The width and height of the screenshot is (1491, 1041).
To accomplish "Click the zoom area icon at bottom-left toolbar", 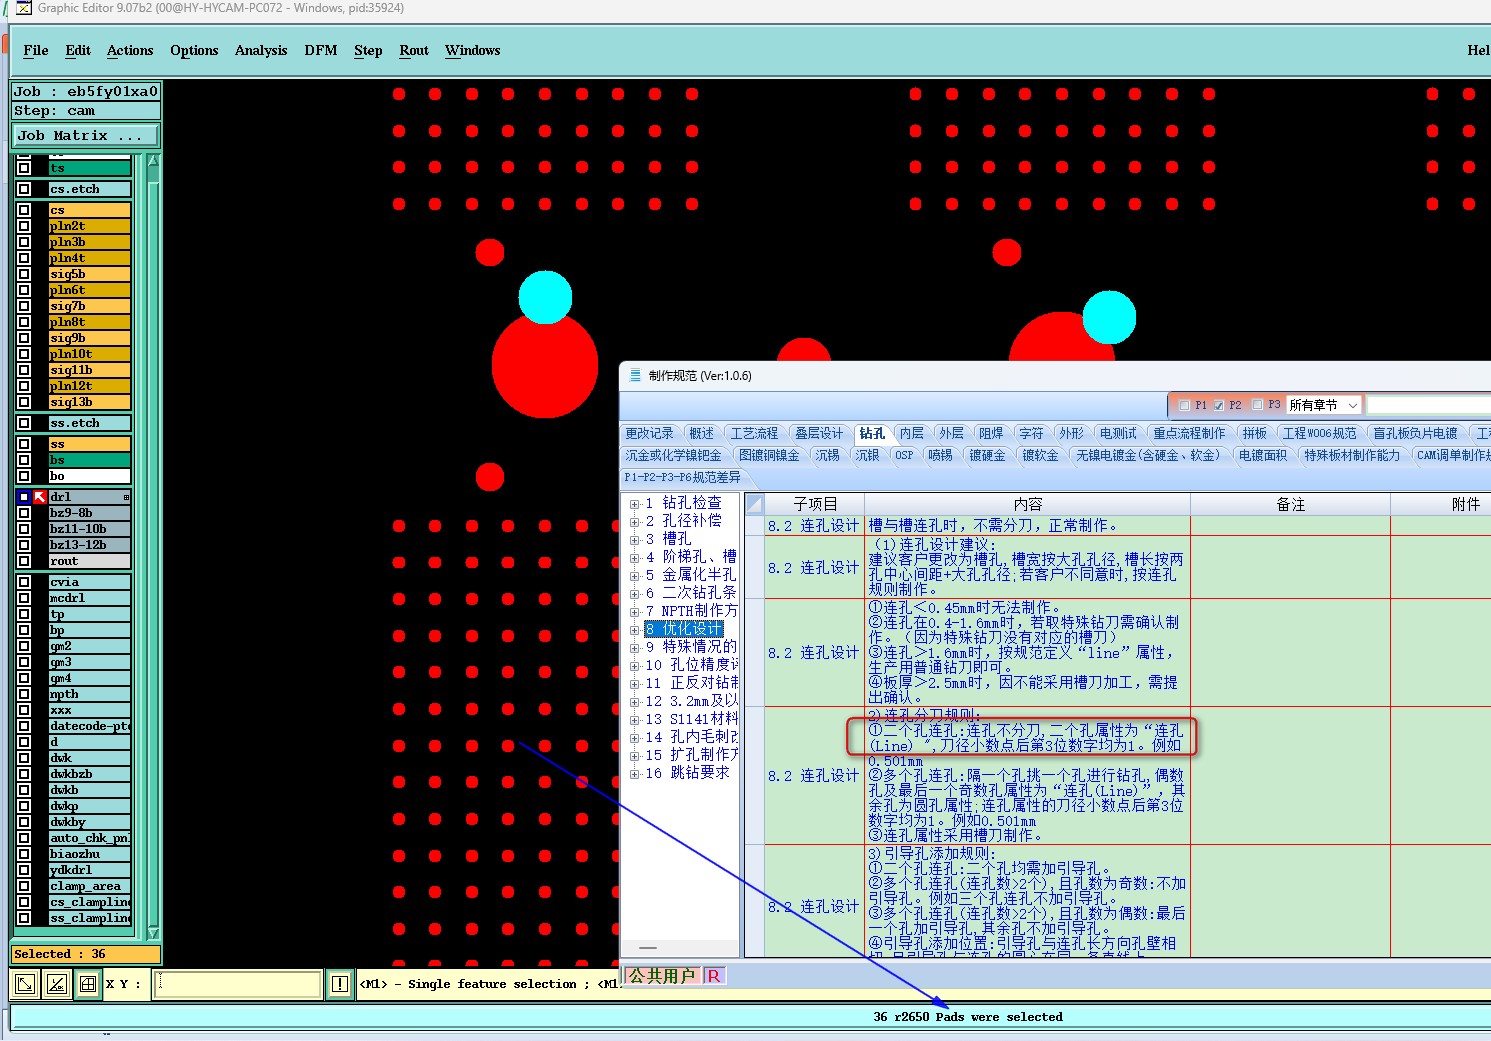I will [25, 984].
